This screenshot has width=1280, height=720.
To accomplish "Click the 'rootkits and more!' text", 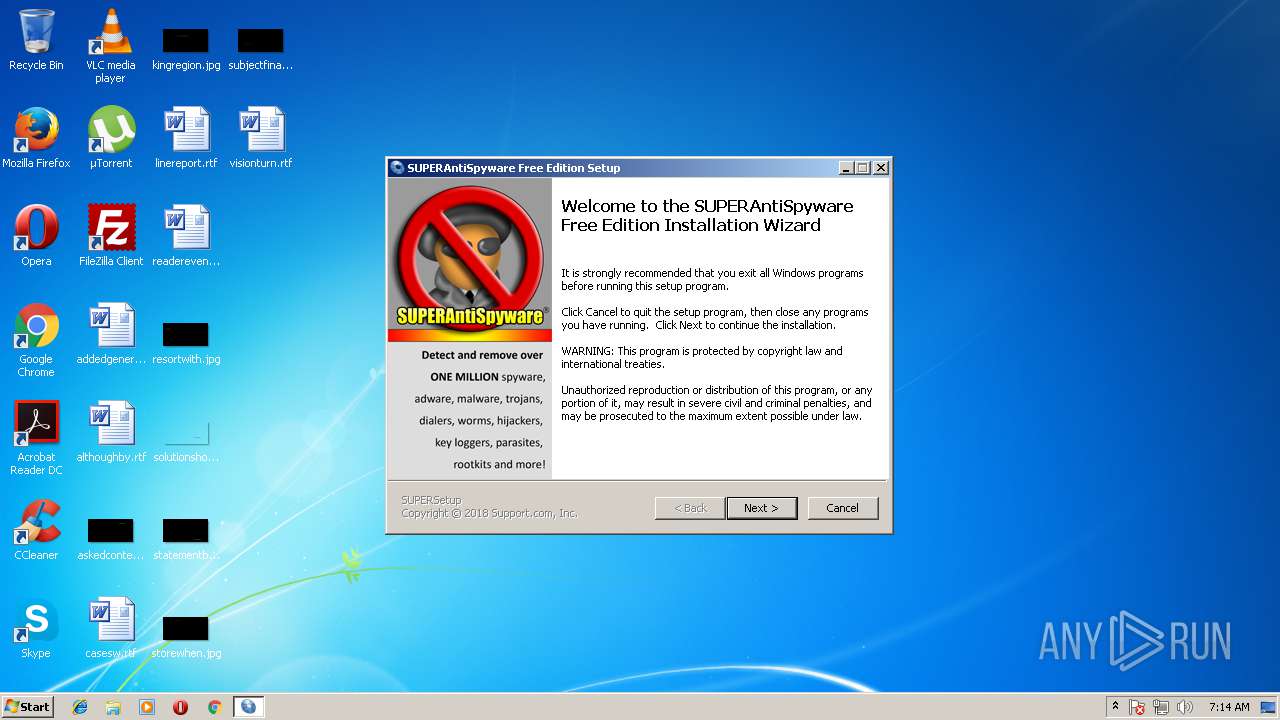I will point(499,464).
